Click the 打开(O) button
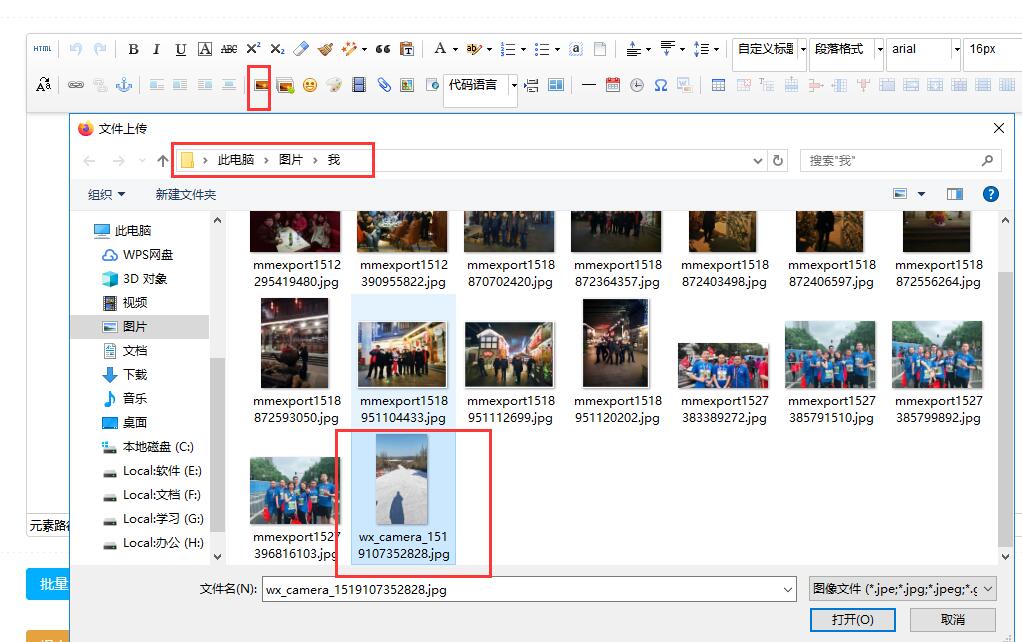Screen dimensions: 1022x642 click(x=852, y=619)
